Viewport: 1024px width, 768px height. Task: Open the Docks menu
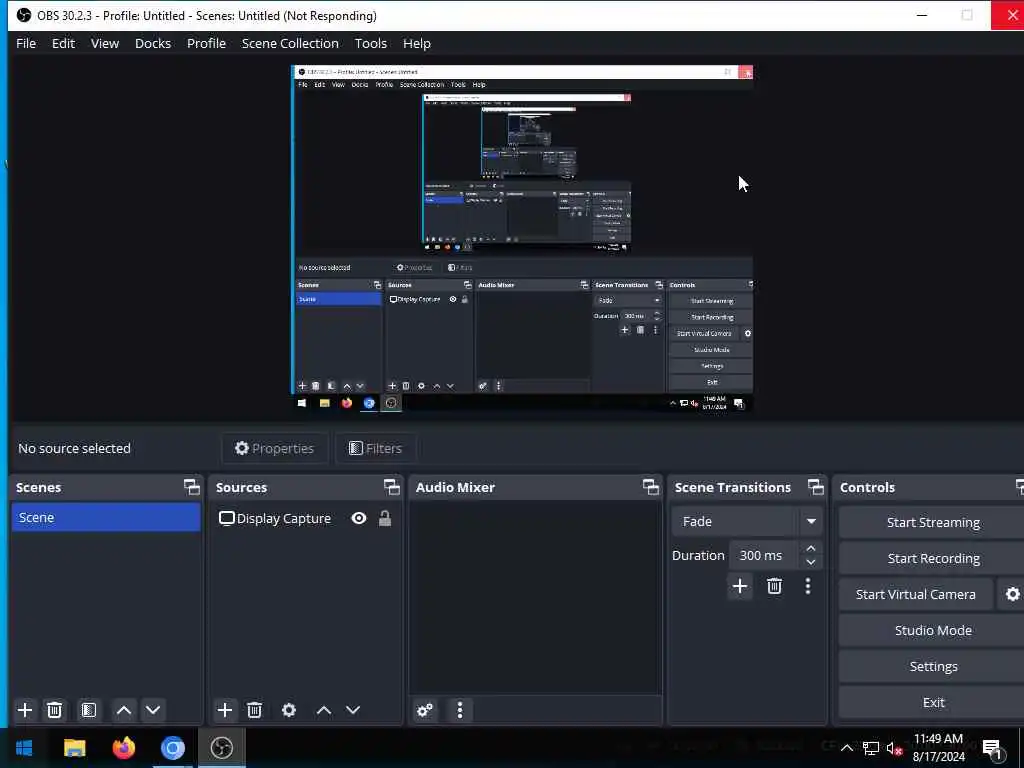pyautogui.click(x=153, y=43)
